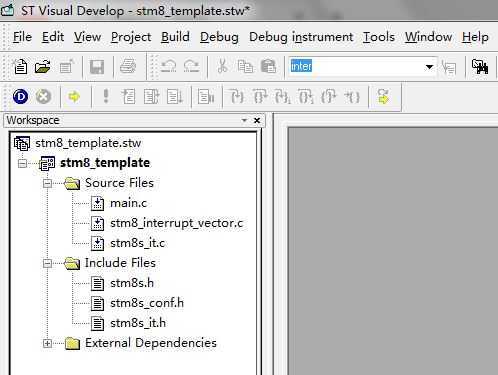Click the Undo arrow icon
This screenshot has height=375, width=498.
(x=169, y=66)
